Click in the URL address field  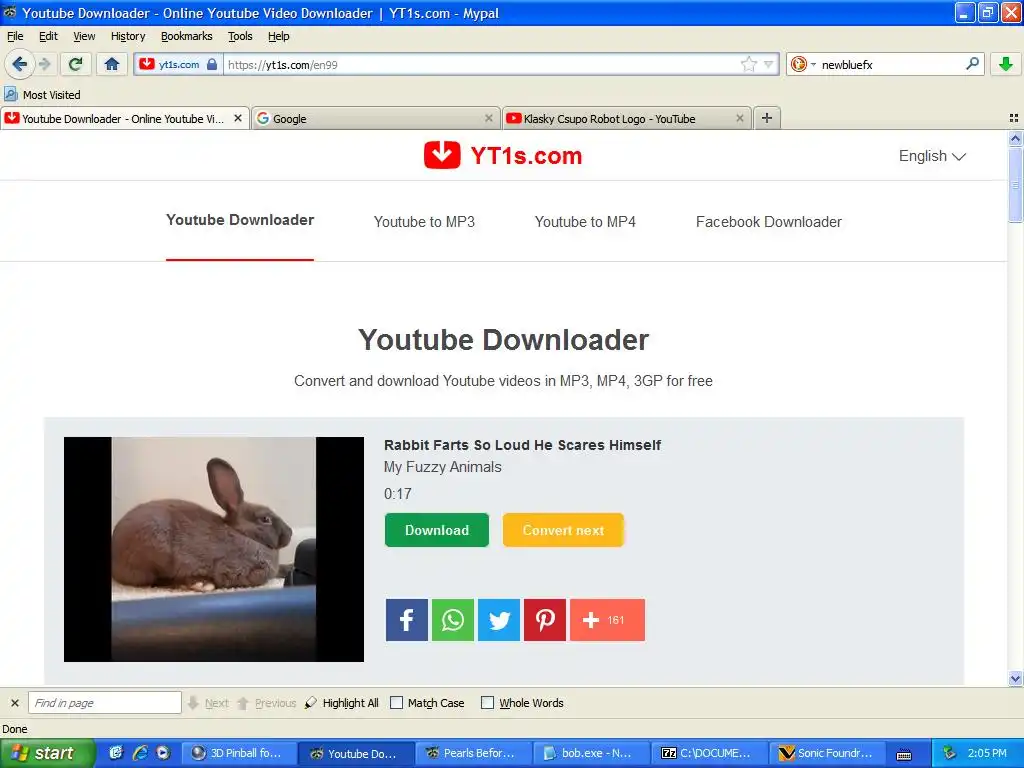tap(482, 64)
